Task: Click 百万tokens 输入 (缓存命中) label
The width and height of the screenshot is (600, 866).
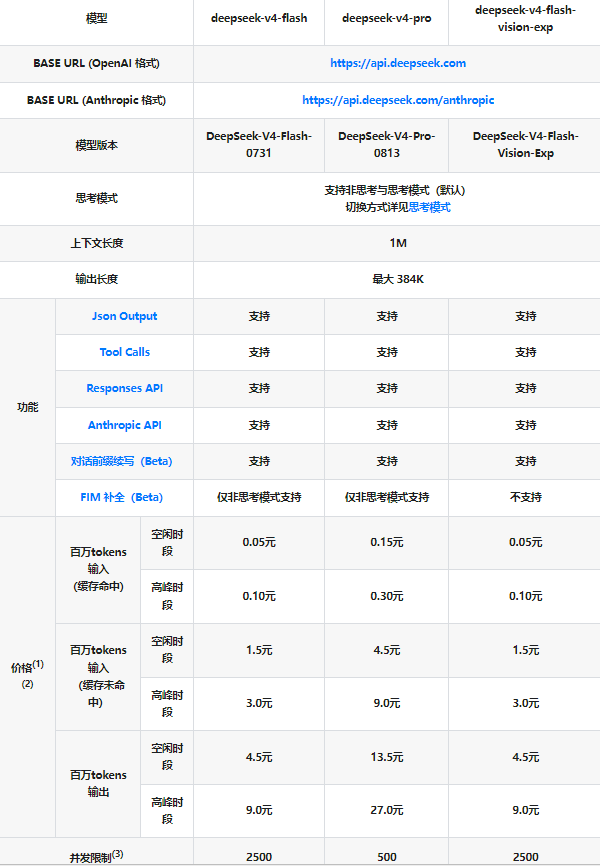Action: coord(98,569)
